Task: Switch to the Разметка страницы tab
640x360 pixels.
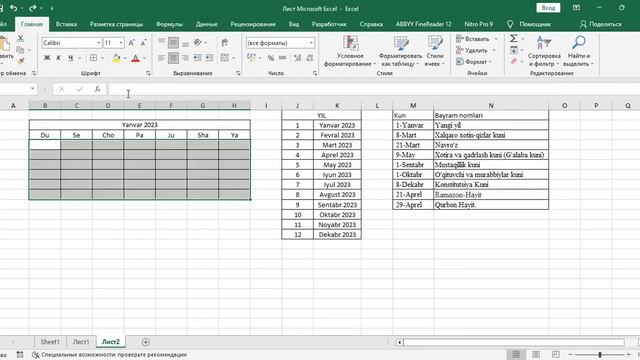Action: pos(116,24)
